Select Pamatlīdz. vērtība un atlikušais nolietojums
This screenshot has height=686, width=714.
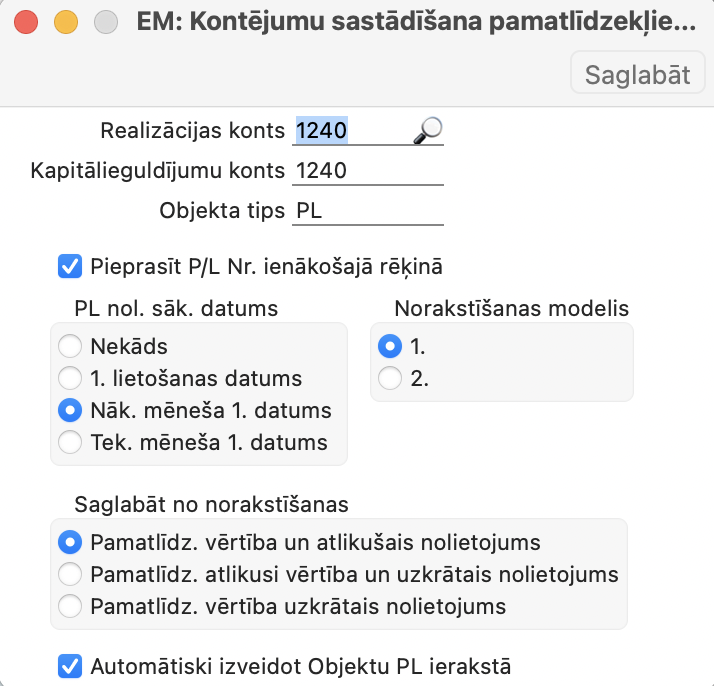point(70,543)
